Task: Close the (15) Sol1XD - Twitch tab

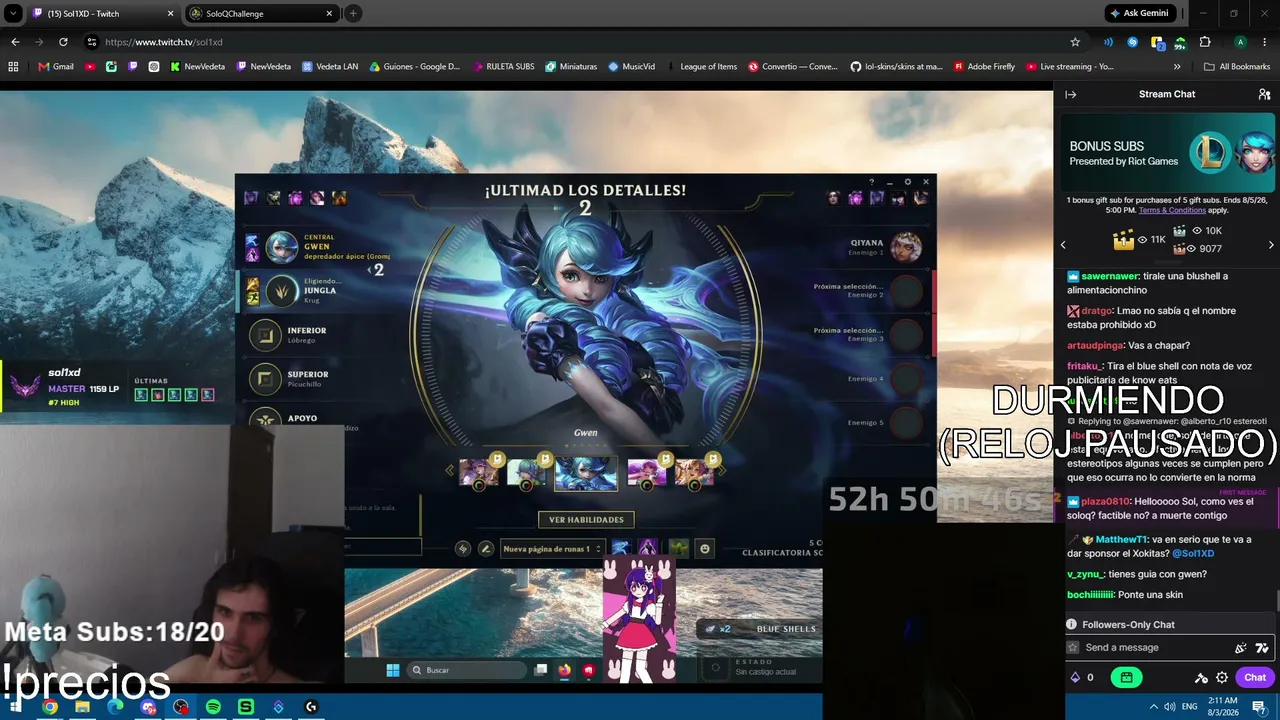Action: pos(170,14)
